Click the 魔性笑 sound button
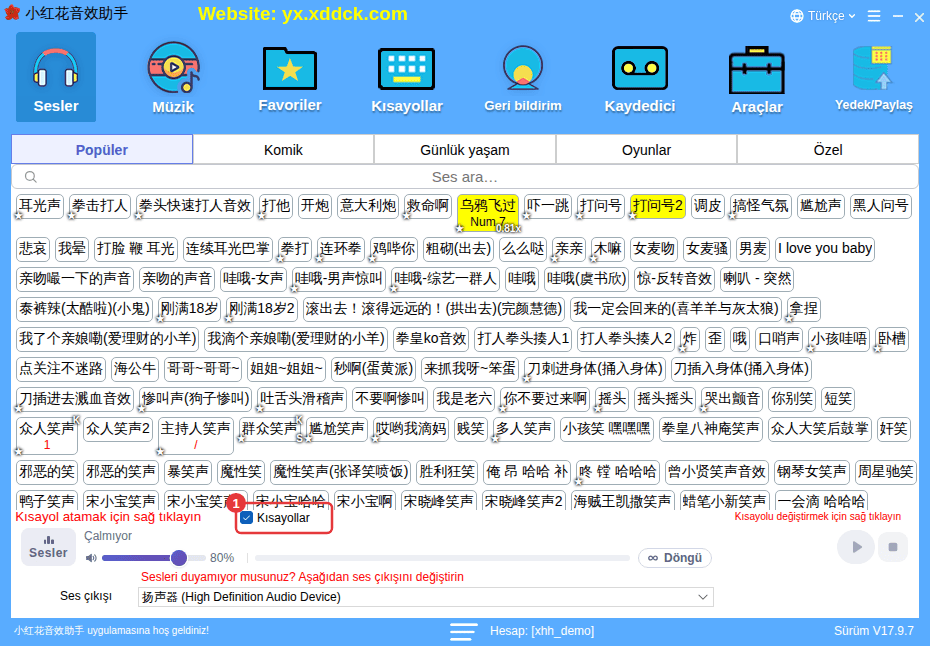The height and width of the screenshot is (646, 930). click(241, 472)
